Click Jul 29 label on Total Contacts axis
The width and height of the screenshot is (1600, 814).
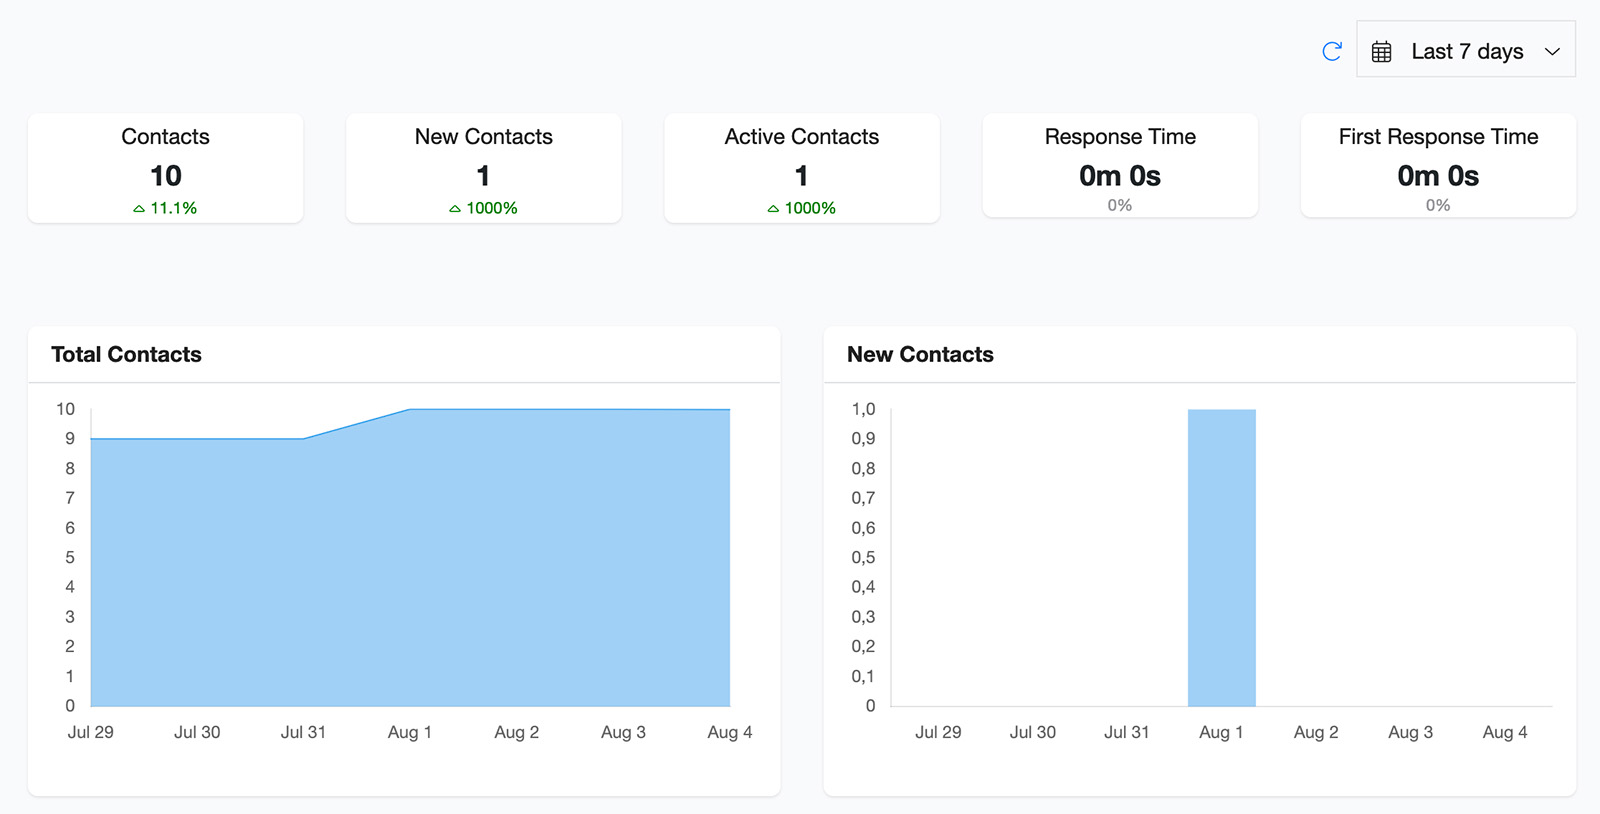click(x=90, y=732)
